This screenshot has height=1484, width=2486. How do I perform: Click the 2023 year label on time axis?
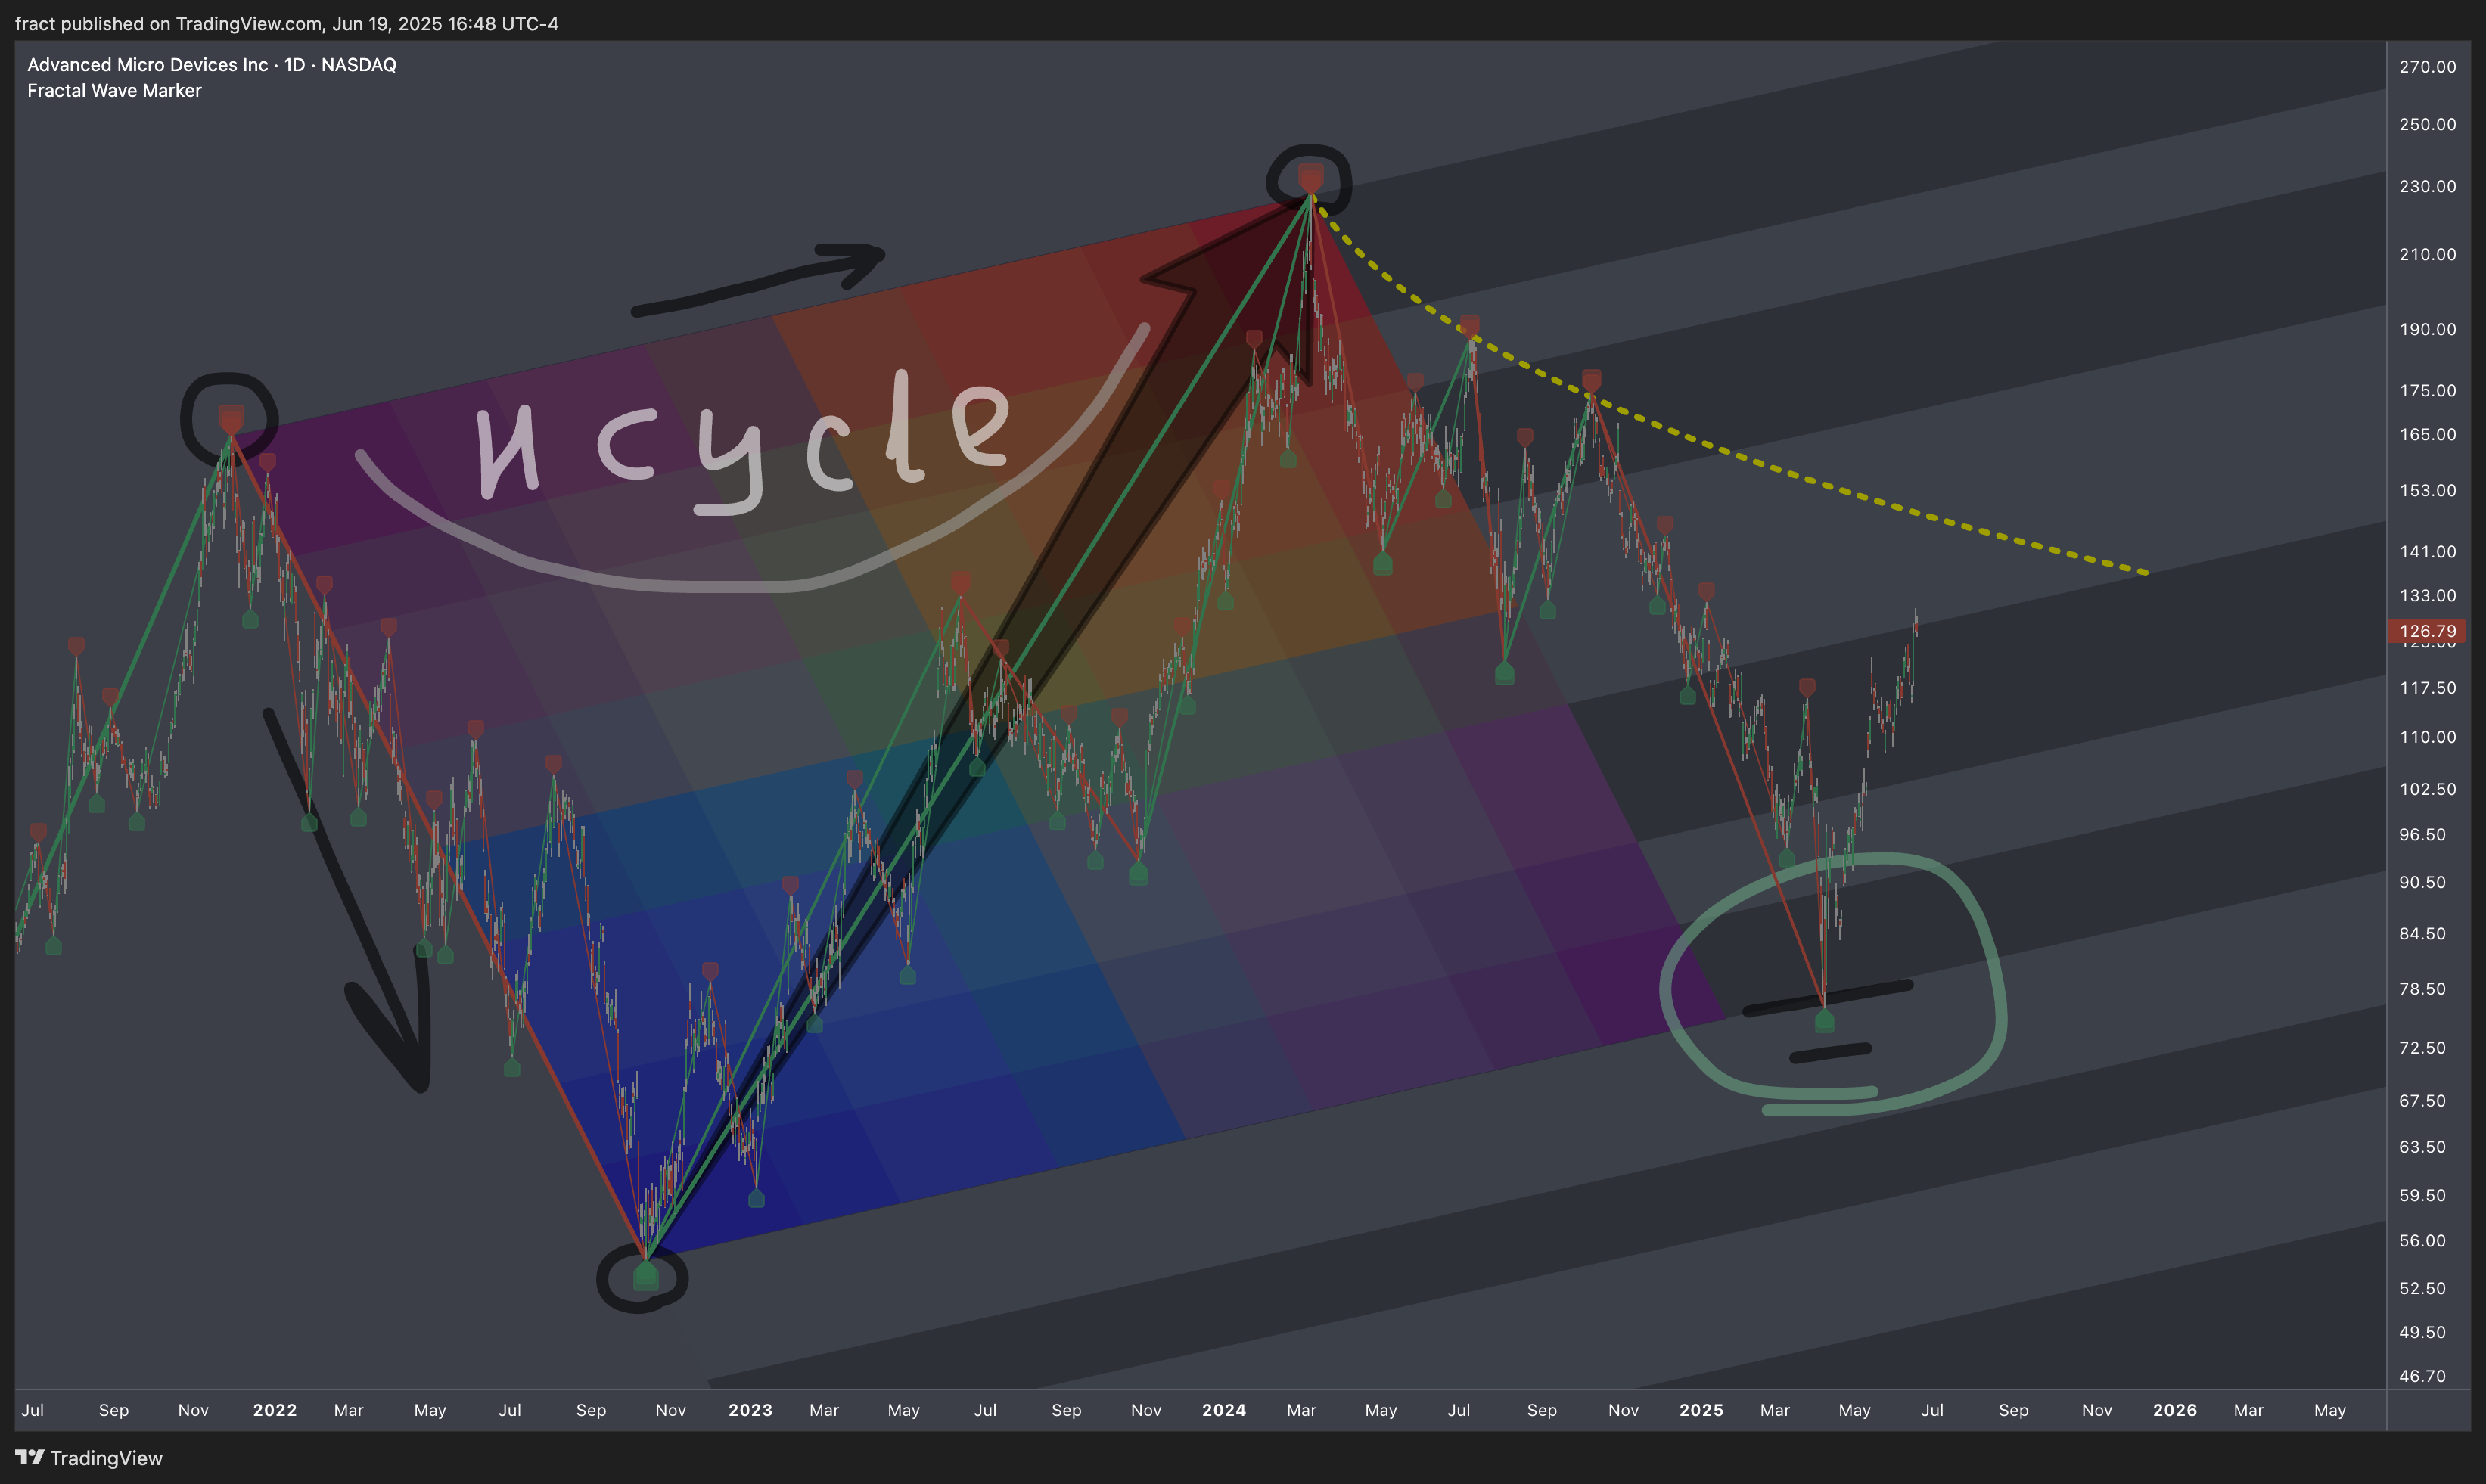[750, 1410]
